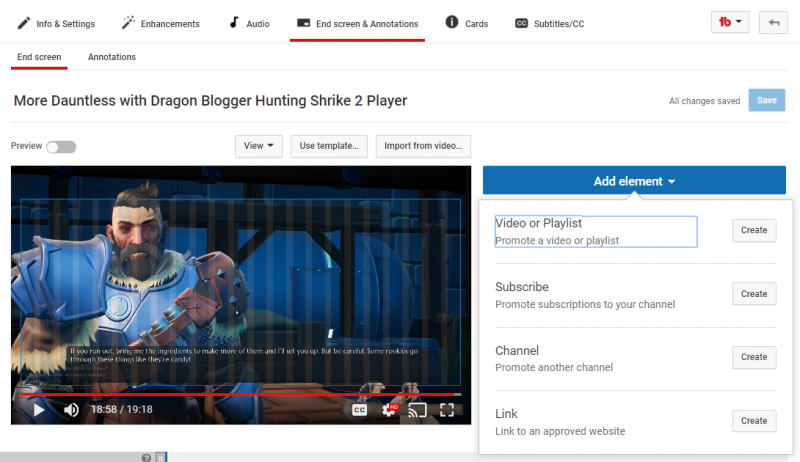This screenshot has height=462, width=800.
Task: Click the End screen tab's screen icon
Action: point(303,23)
